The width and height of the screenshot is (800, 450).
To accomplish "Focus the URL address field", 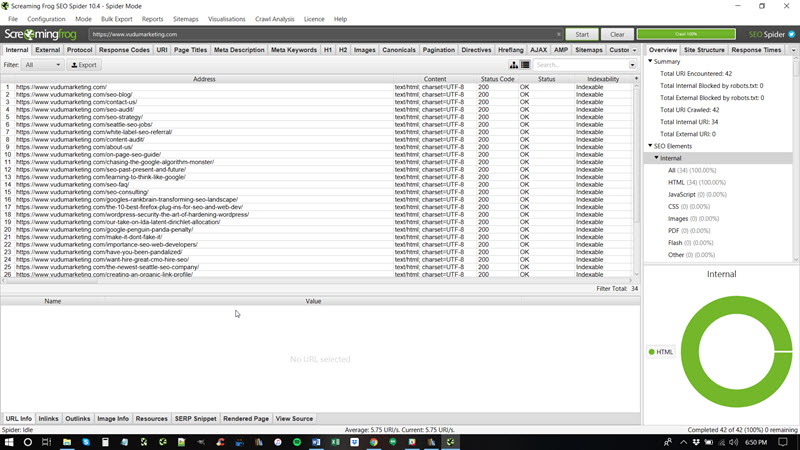I will (324, 34).
